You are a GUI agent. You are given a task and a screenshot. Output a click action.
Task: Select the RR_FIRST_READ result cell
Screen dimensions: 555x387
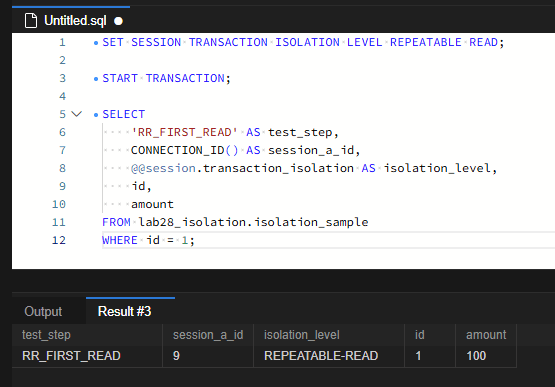(x=87, y=356)
